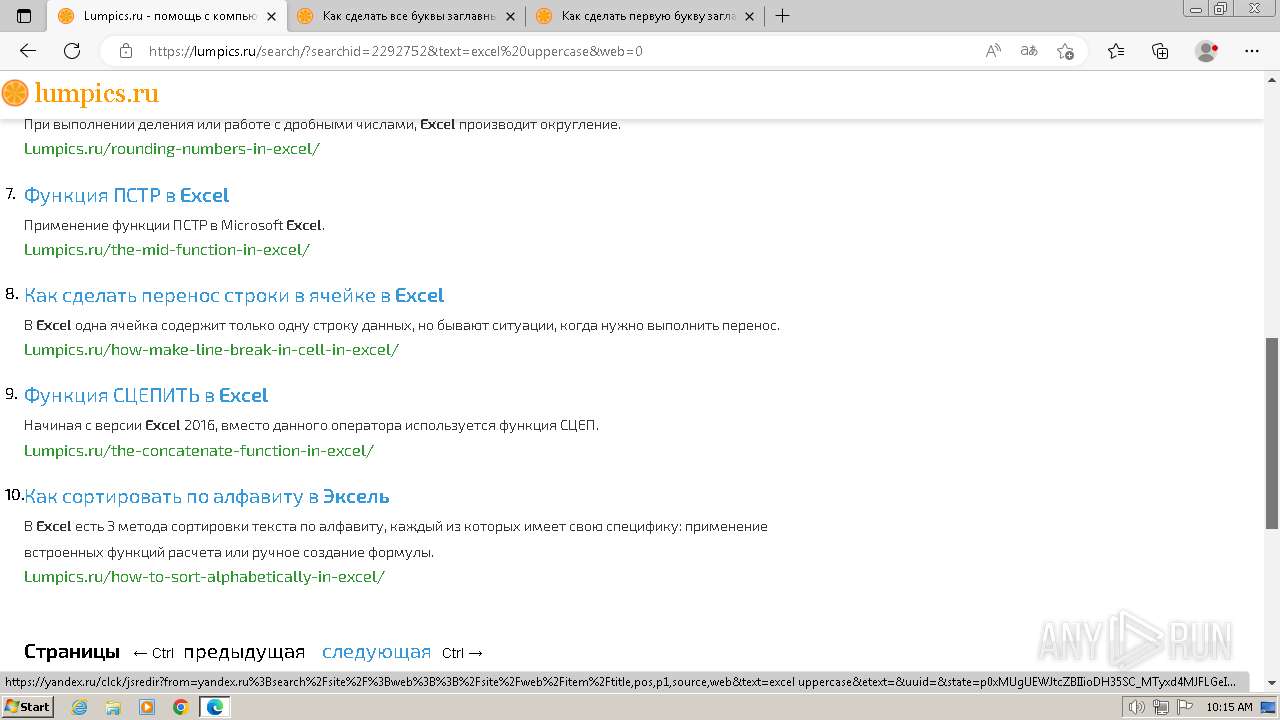Click scrollbar down arrow
The height and width of the screenshot is (720, 1280).
(1272, 683)
